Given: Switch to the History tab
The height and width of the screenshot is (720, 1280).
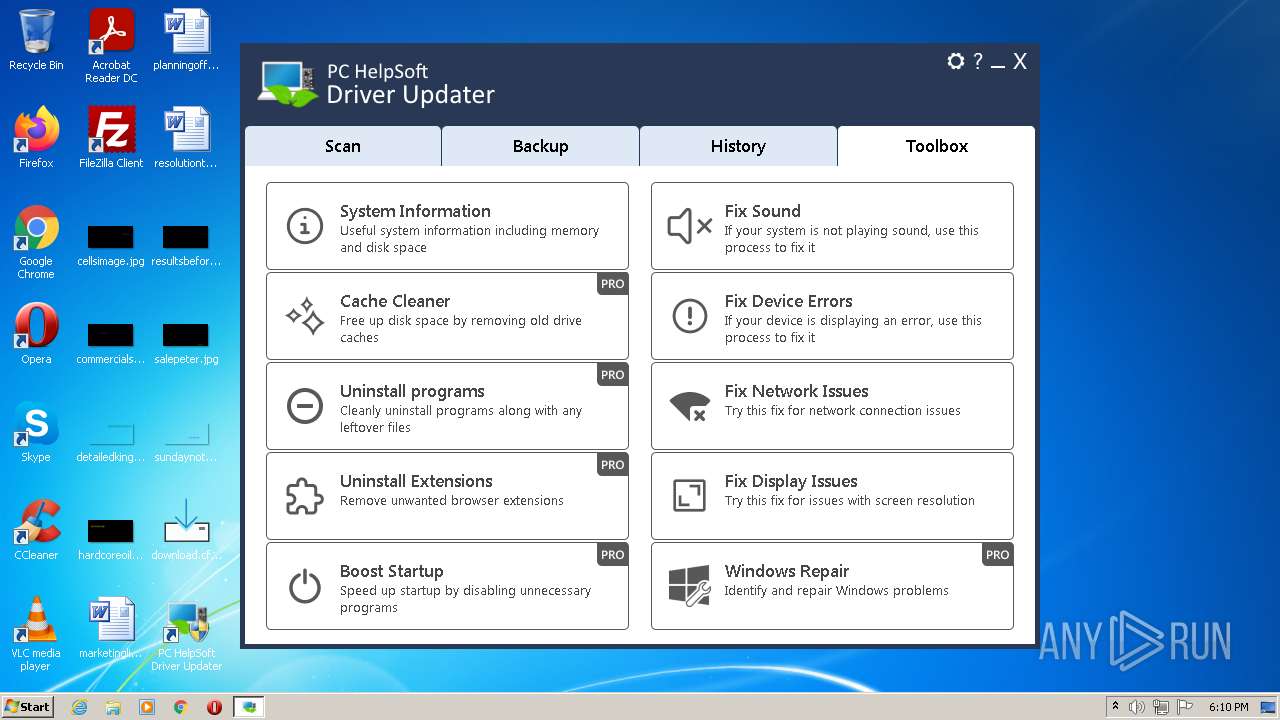Looking at the screenshot, I should point(738,146).
